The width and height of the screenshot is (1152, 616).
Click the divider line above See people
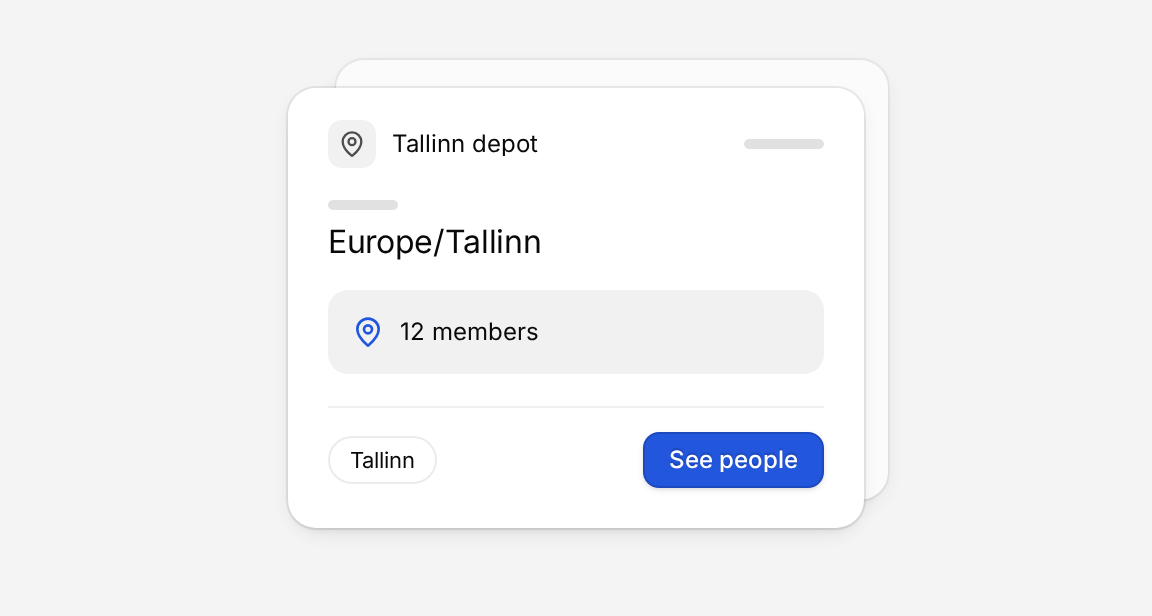pos(575,407)
